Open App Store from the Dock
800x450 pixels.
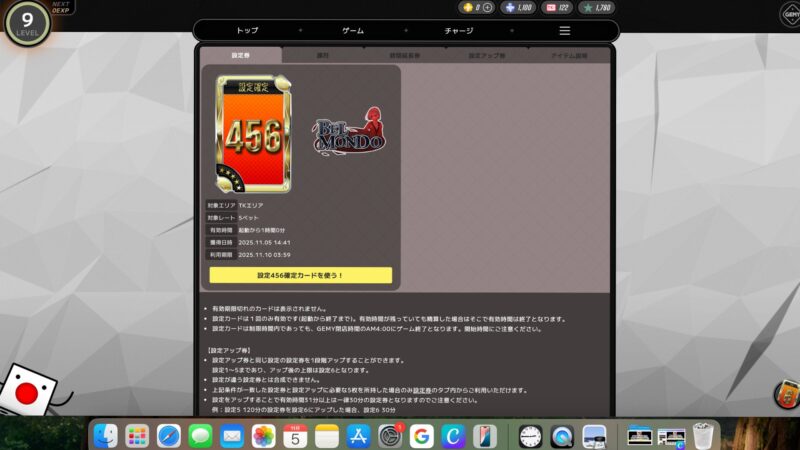tap(358, 436)
